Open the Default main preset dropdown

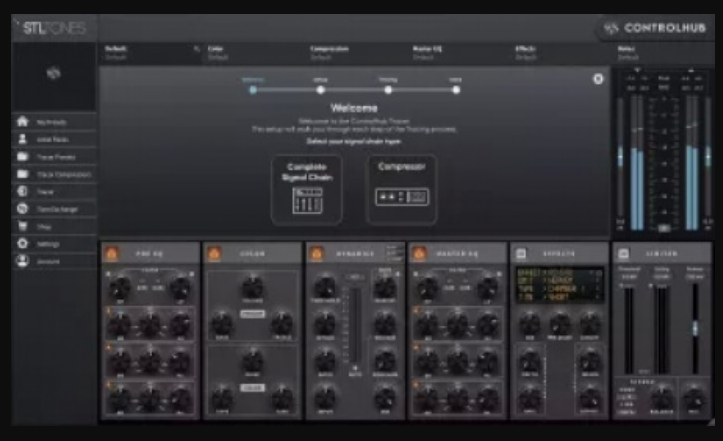151,53
